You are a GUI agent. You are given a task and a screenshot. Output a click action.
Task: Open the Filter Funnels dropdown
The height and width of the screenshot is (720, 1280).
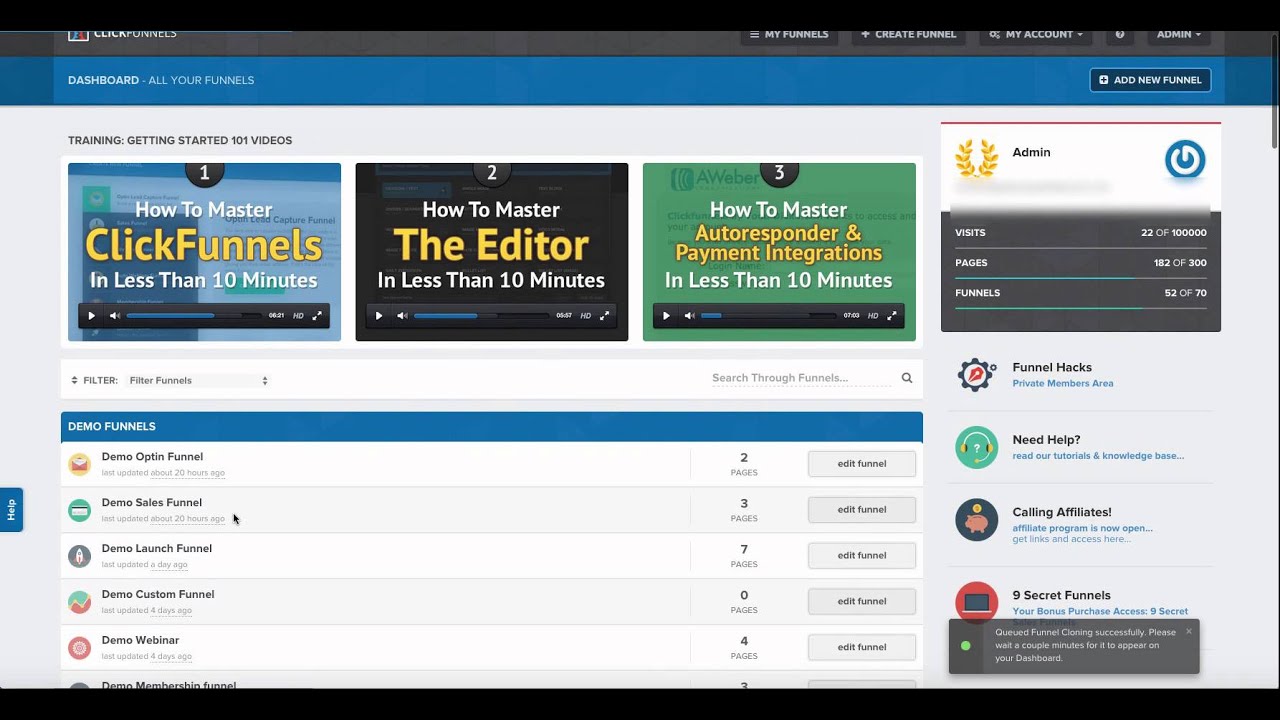pyautogui.click(x=198, y=380)
